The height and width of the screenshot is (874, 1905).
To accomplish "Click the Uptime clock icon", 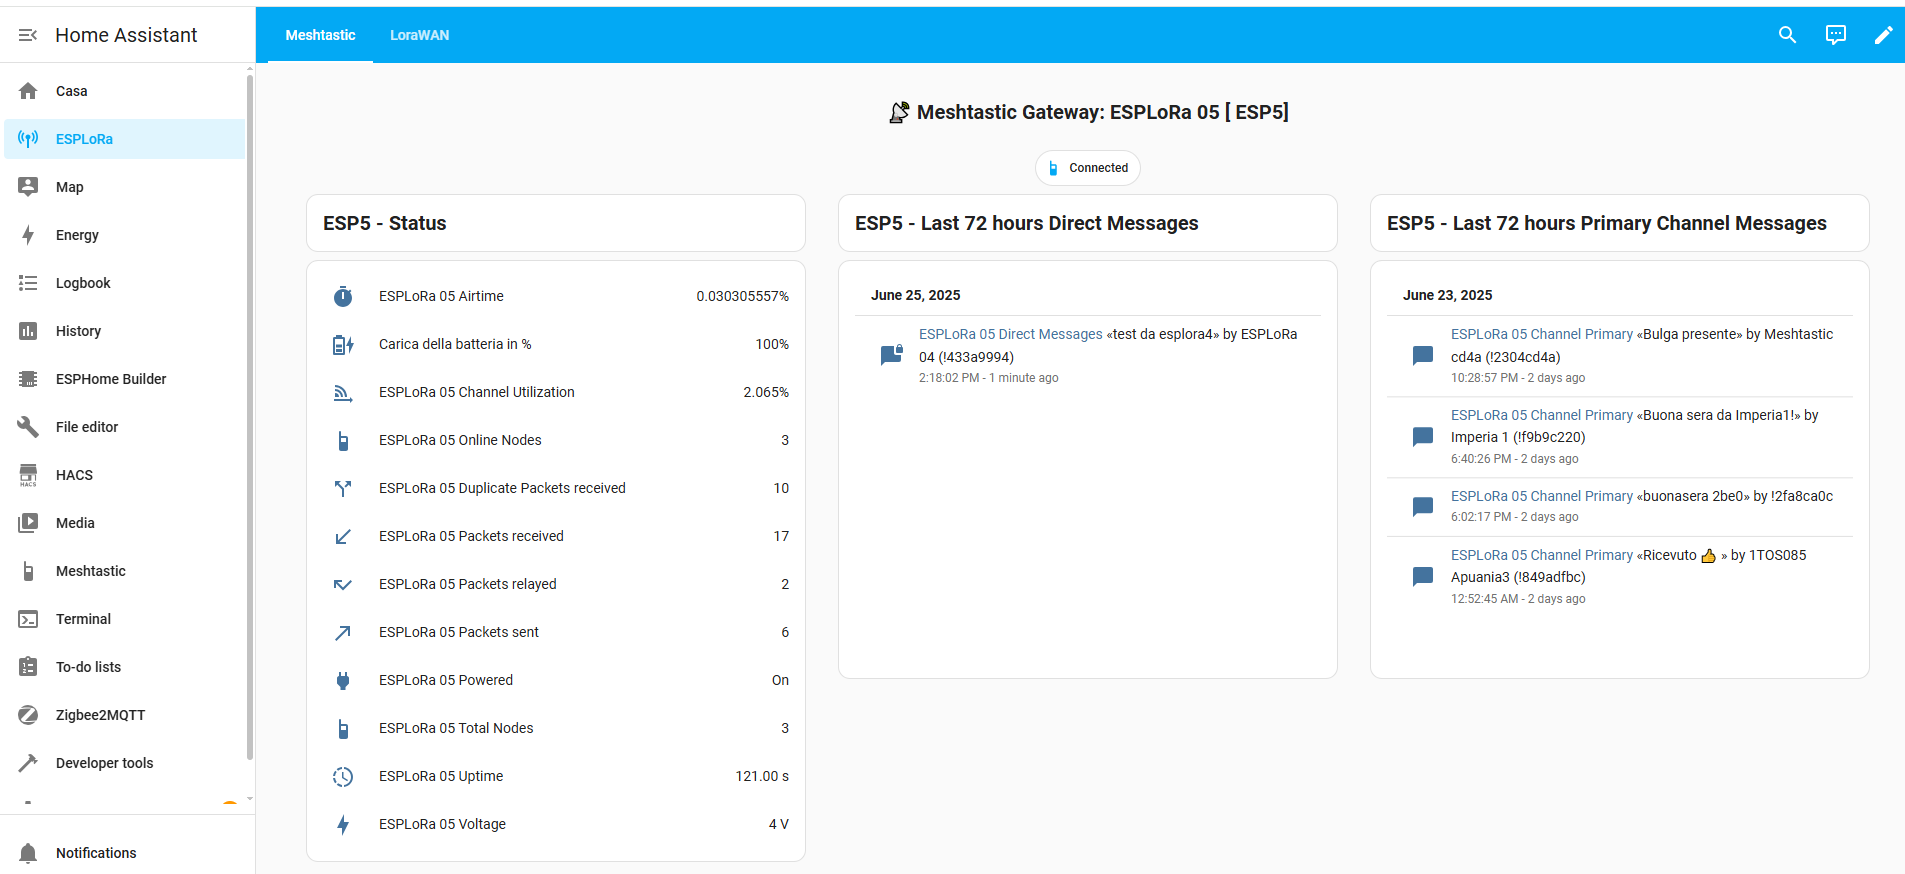I will pos(343,776).
